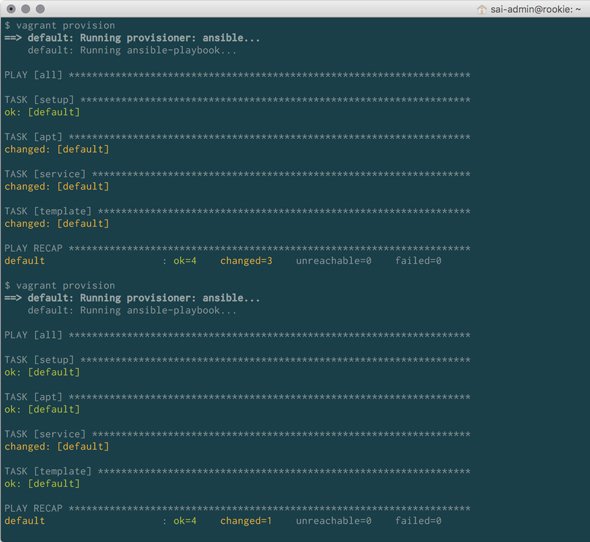This screenshot has width=590, height=542.
Task: Close the terminal window with red button
Action: (x=11, y=9)
